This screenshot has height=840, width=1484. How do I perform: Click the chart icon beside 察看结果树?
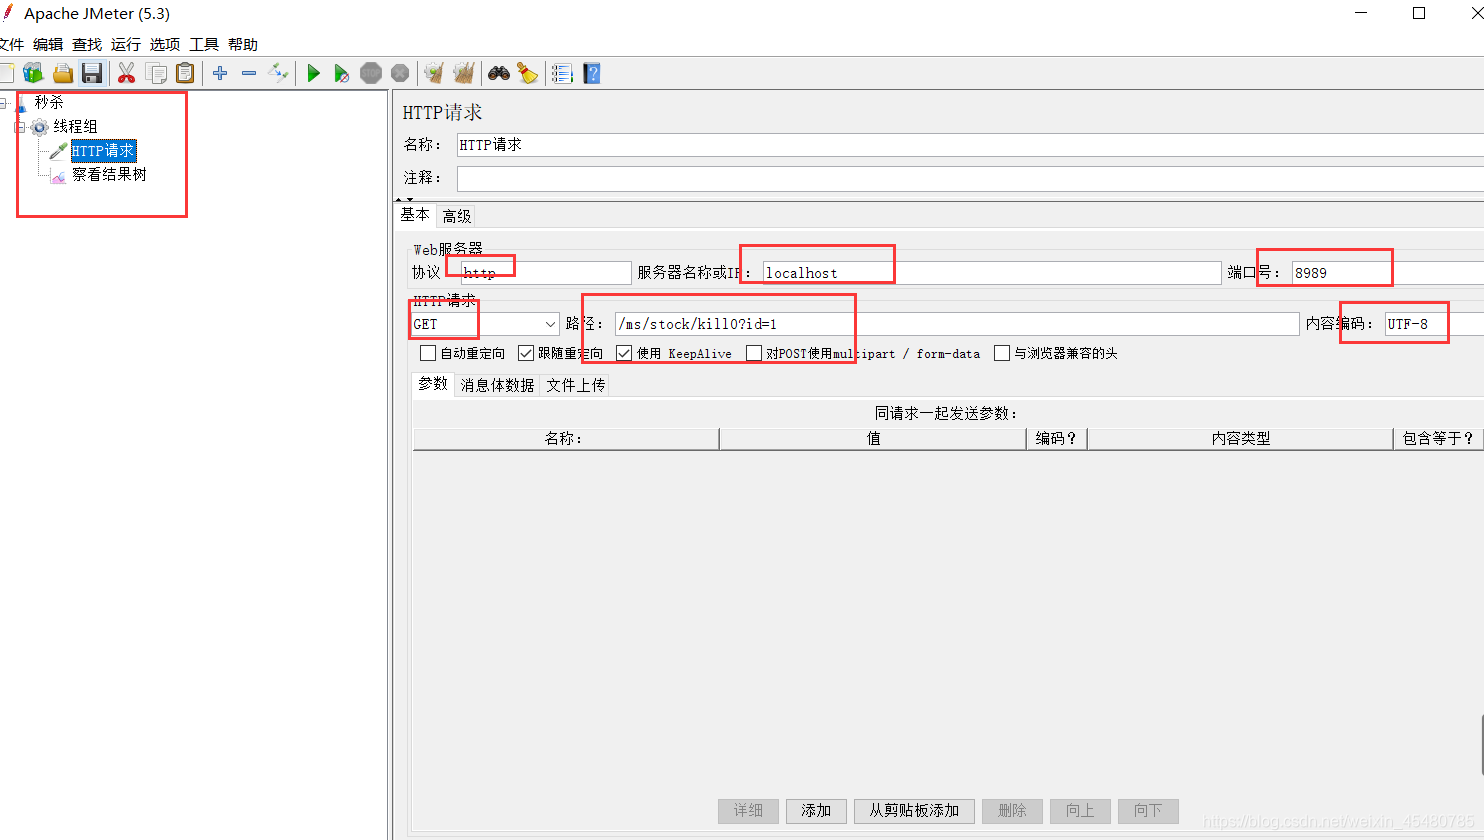(59, 175)
